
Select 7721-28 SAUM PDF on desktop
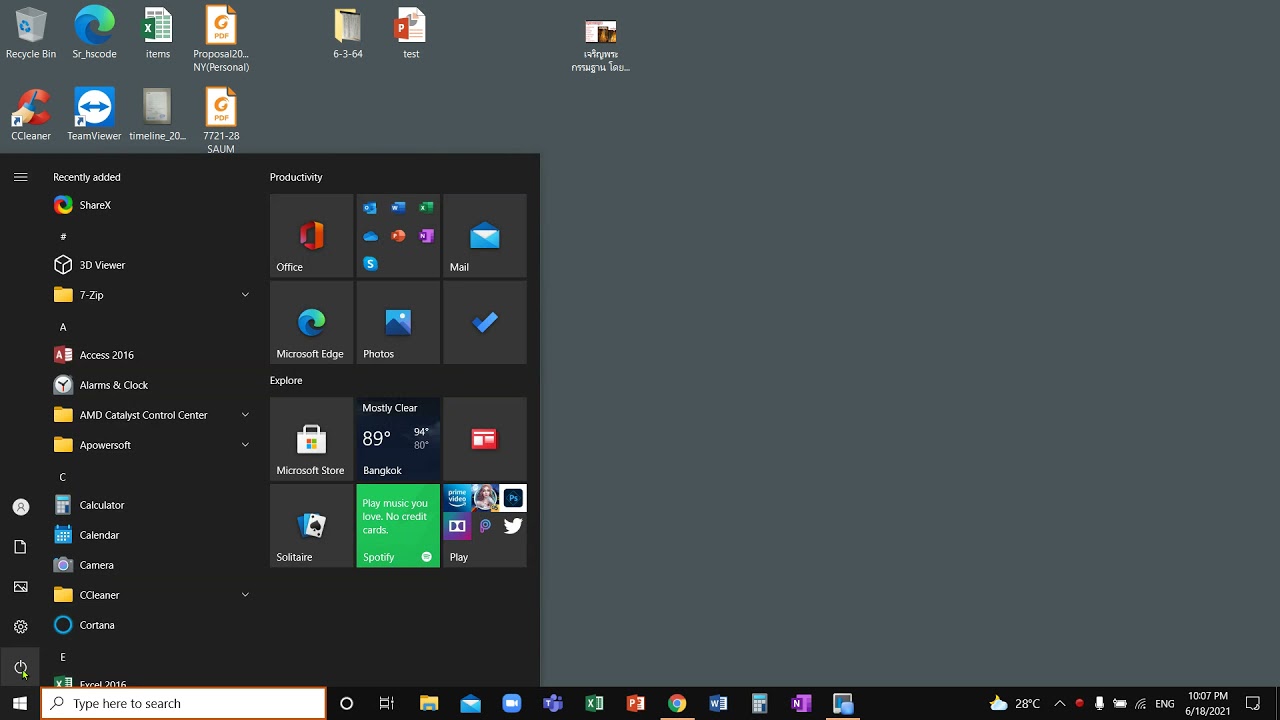point(221,120)
